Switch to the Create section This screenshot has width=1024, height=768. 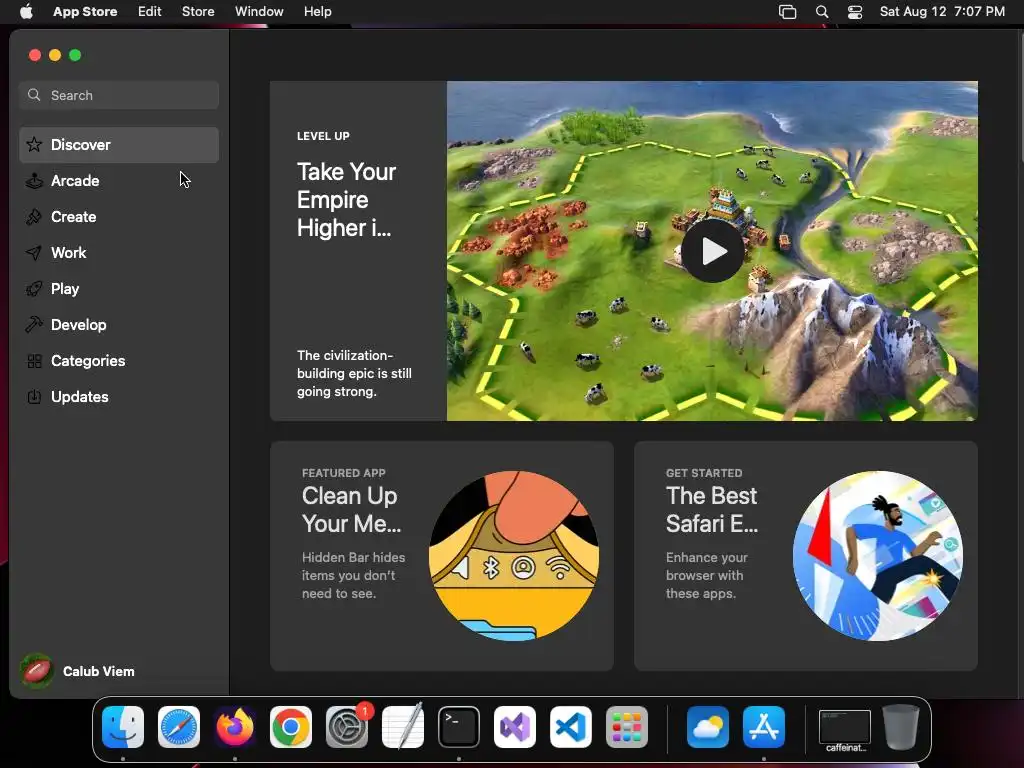tap(119, 217)
